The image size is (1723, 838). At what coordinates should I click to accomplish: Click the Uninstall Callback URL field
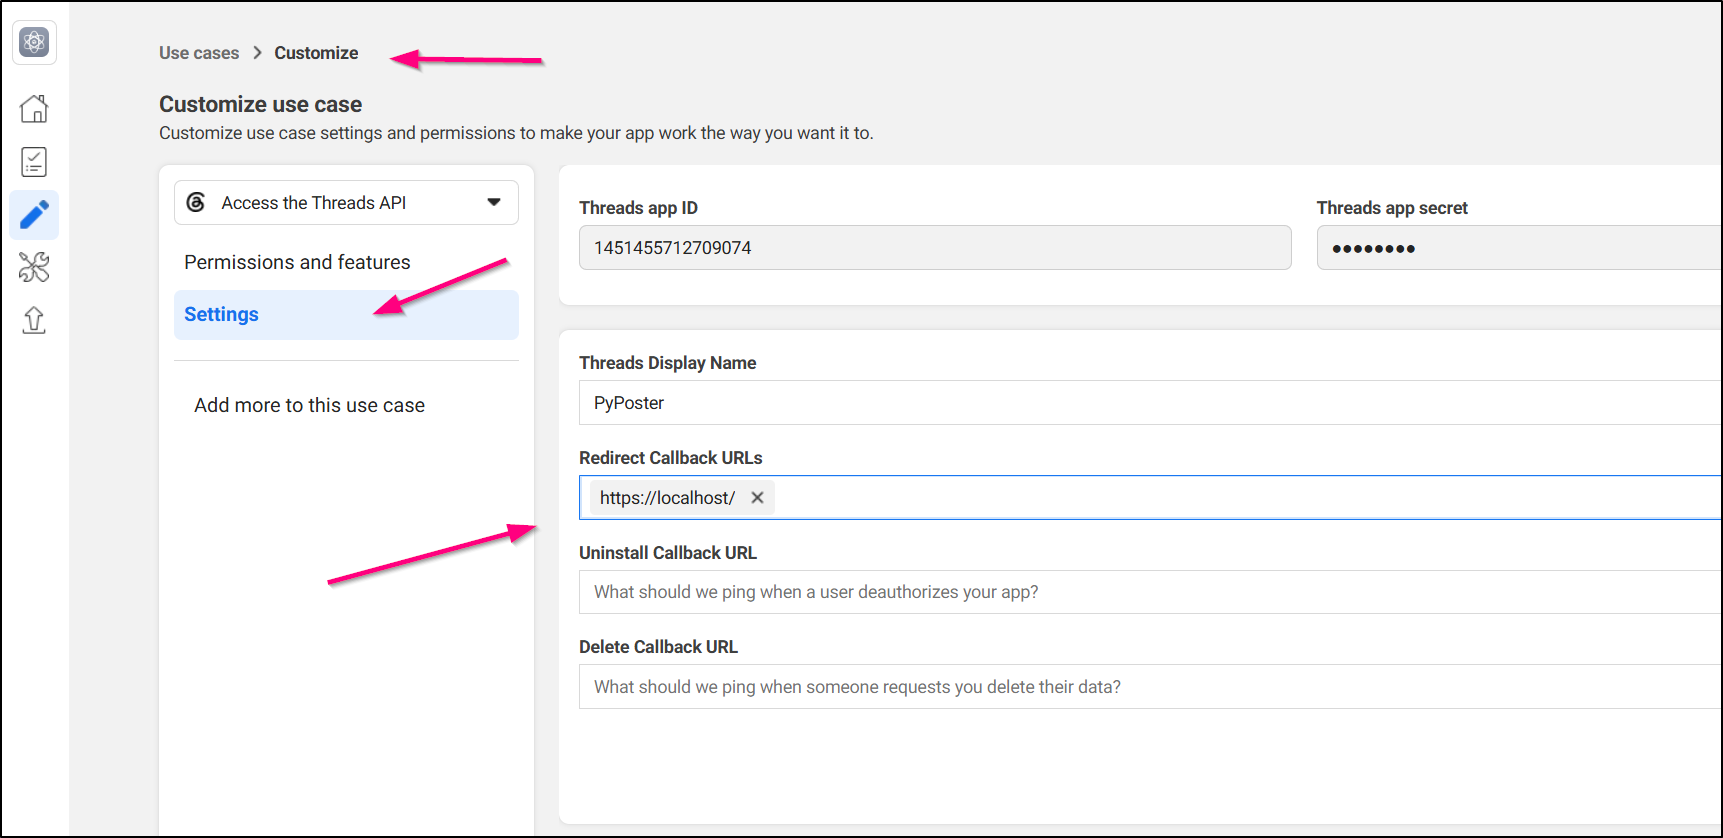(x=1150, y=592)
